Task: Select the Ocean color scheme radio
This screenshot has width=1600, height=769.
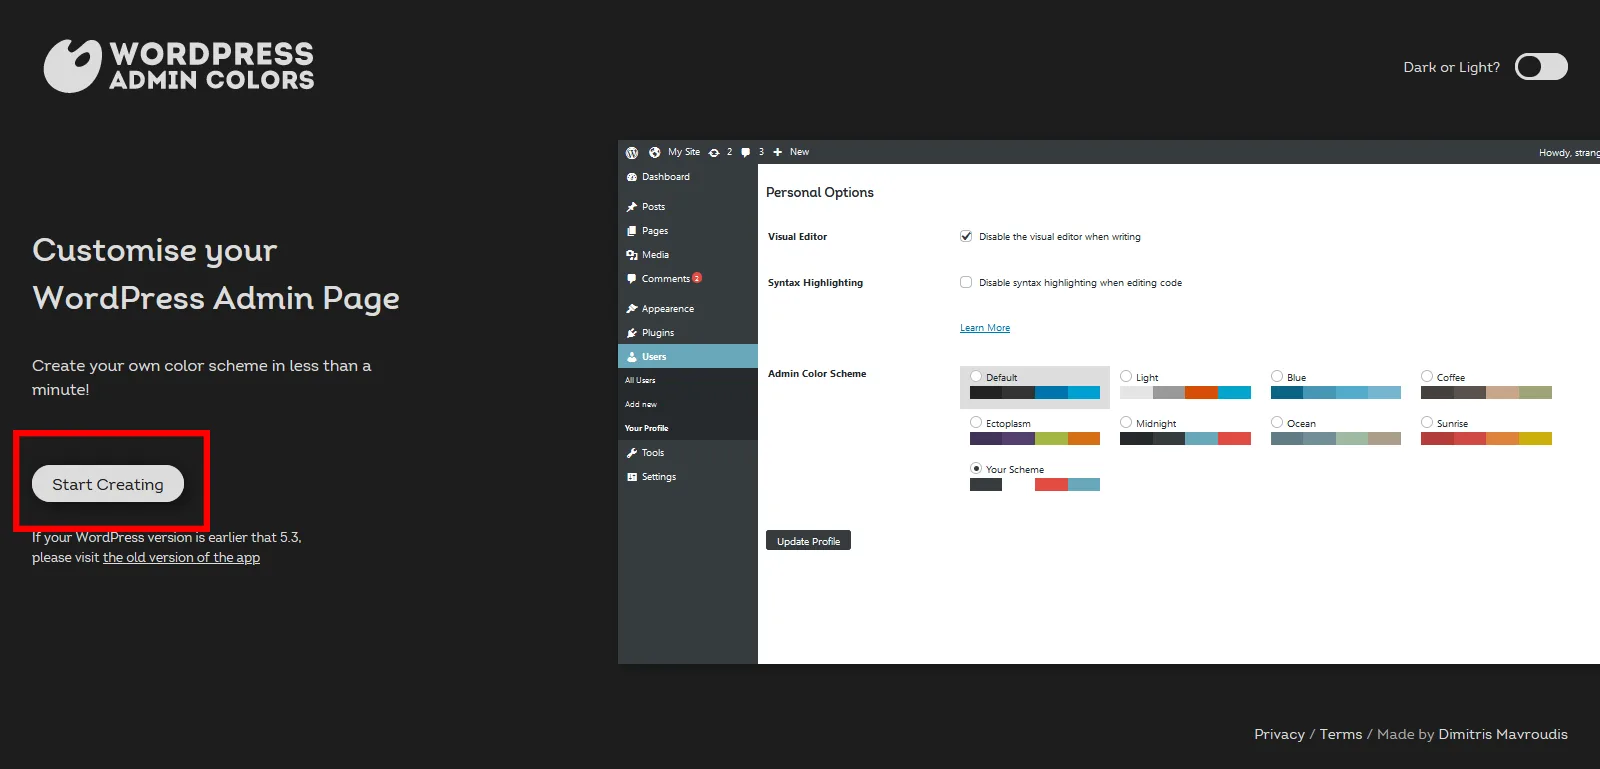Action: pyautogui.click(x=1277, y=423)
